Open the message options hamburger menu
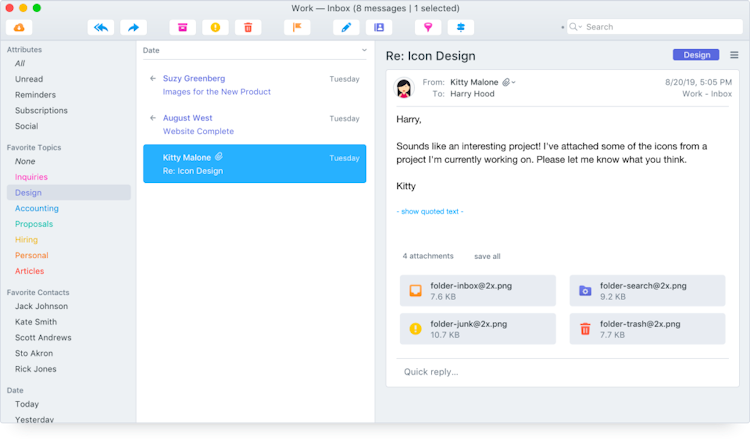The width and height of the screenshot is (750, 441). coord(734,55)
